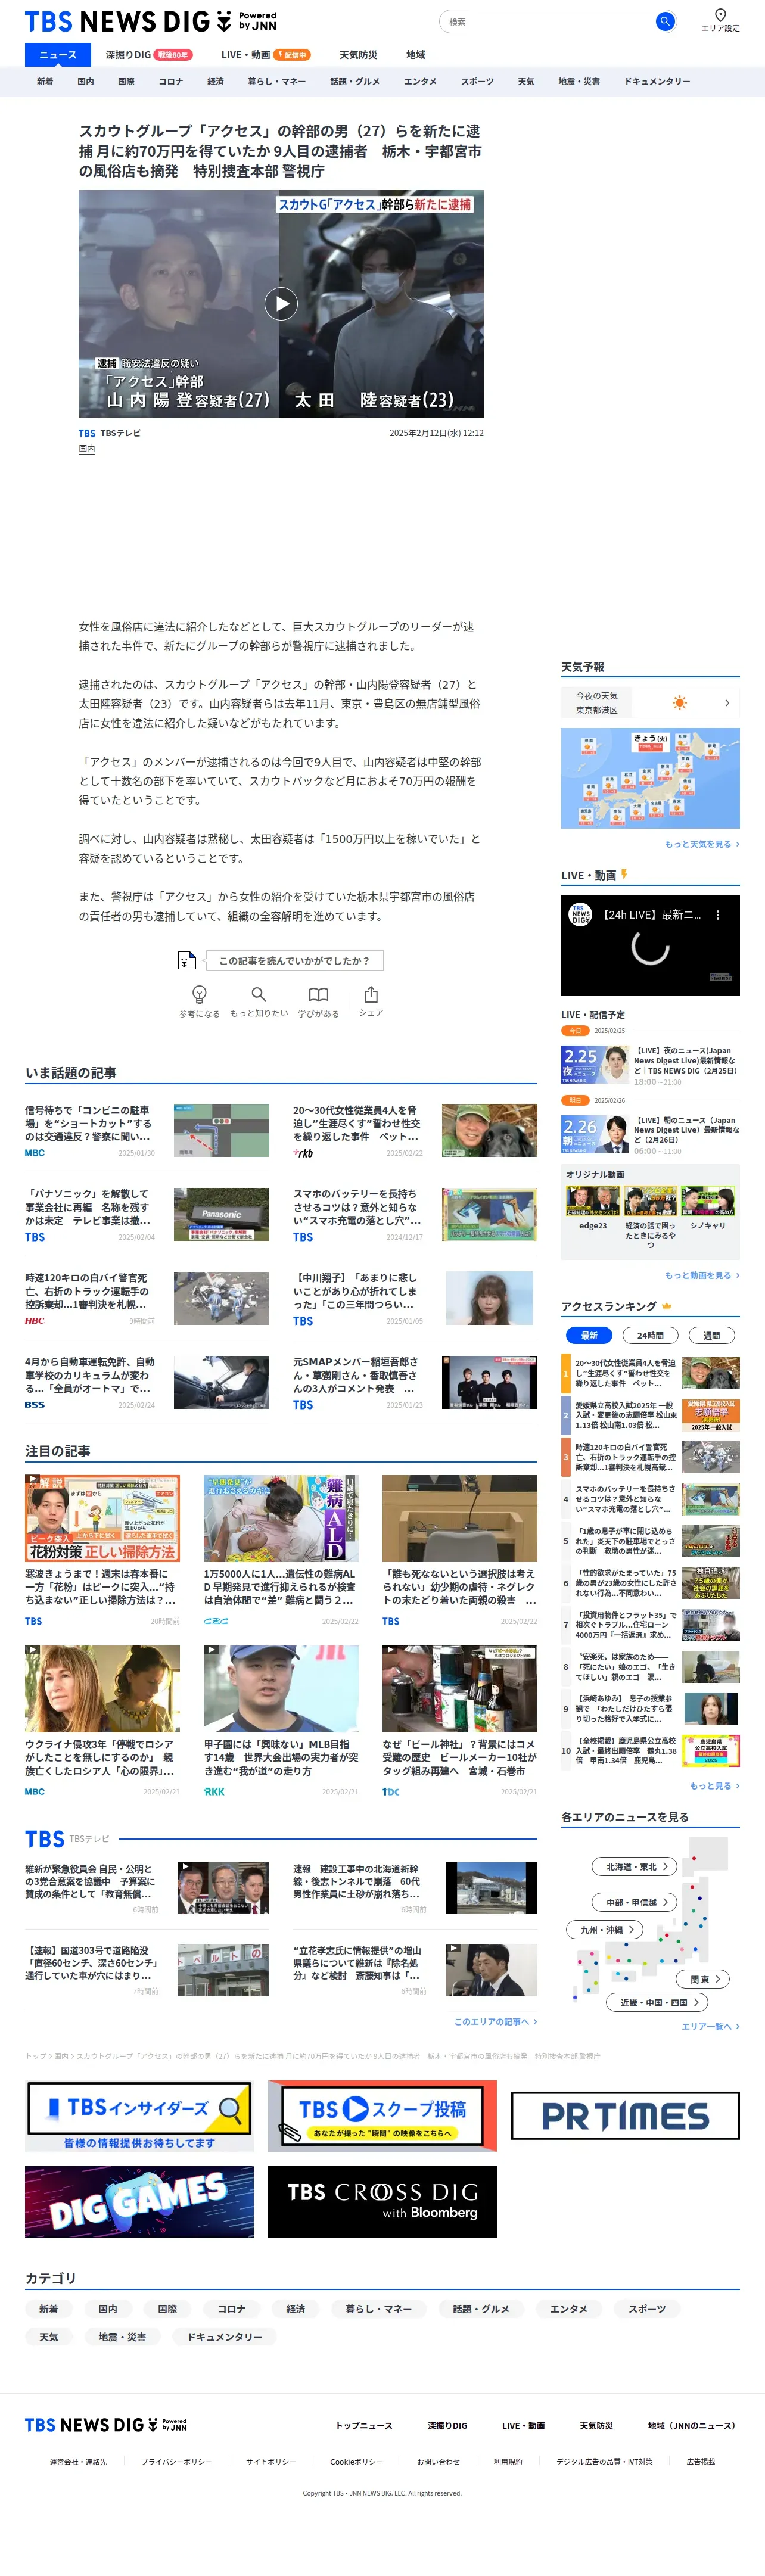Switch to the 地域 tab
This screenshot has width=765, height=2576.
pyautogui.click(x=415, y=55)
